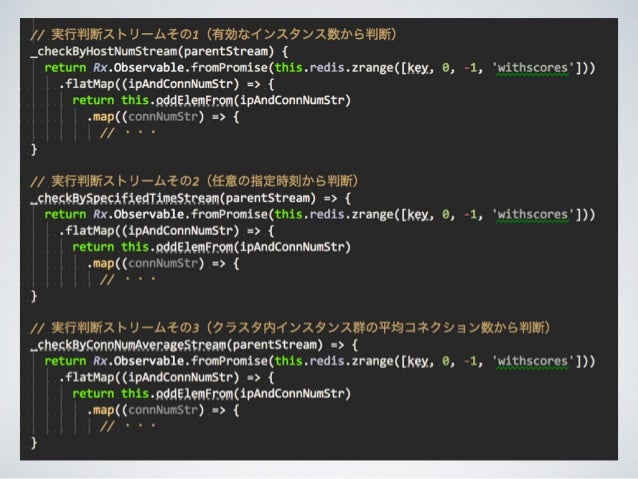Screen dimensions: 638x479
Task: Click redis.zrange call in _checkByHostNumStream
Action: pos(351,68)
